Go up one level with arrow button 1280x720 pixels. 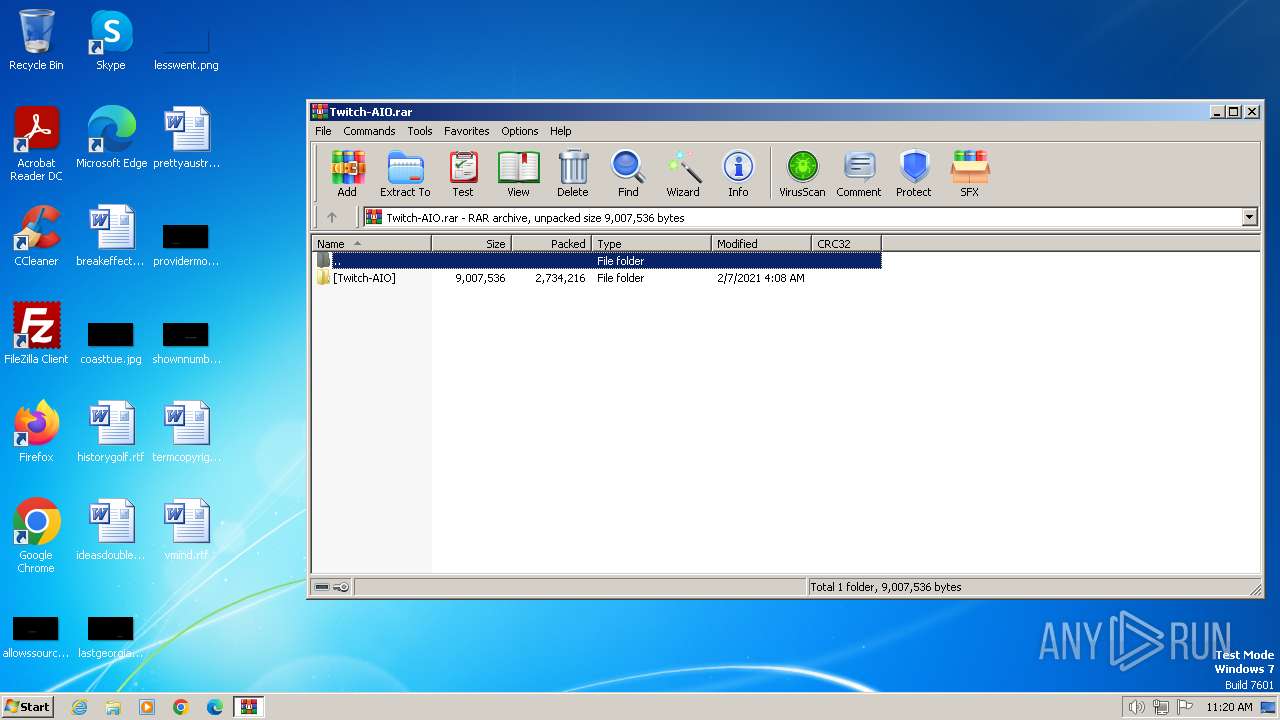point(332,217)
